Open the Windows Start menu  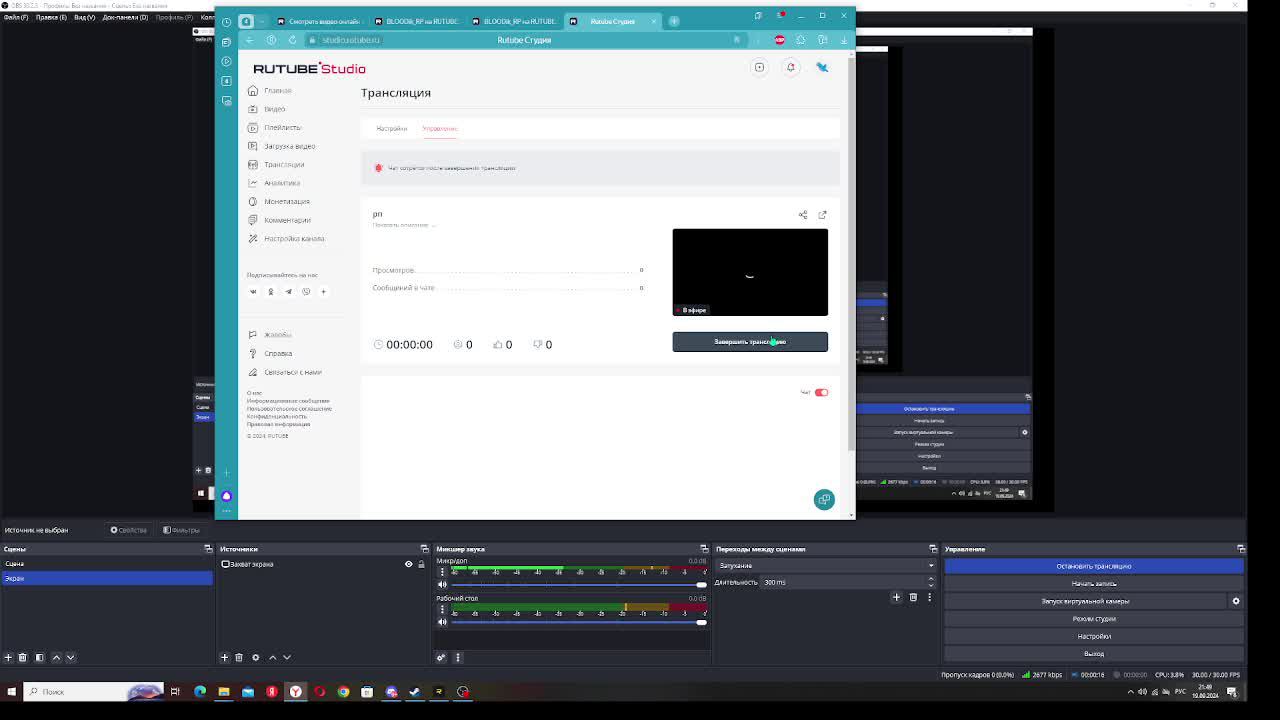pos(12,691)
